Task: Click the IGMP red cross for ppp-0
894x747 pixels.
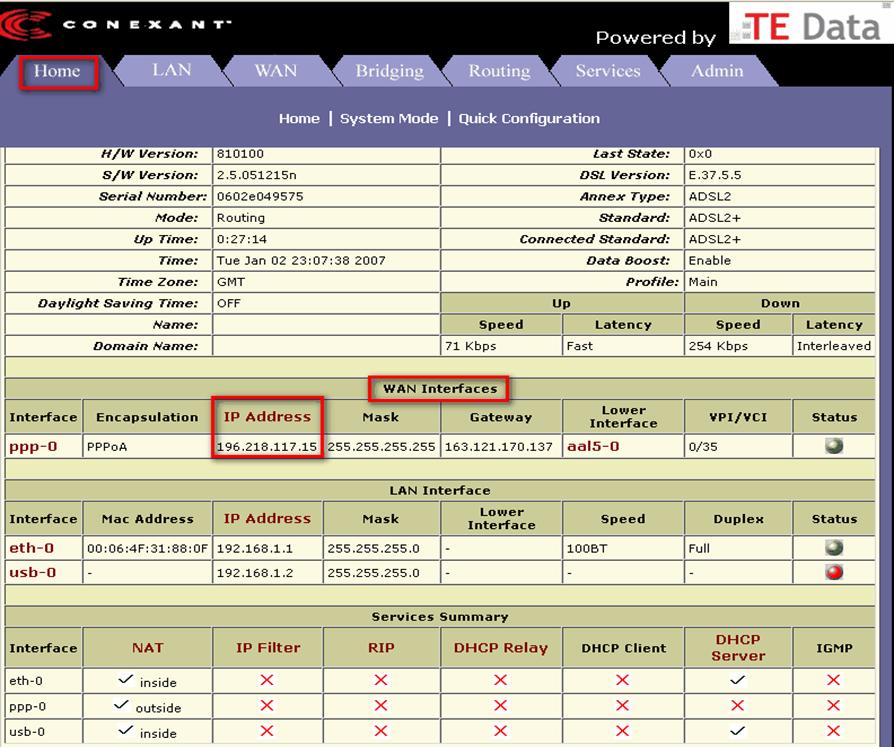Action: 833,706
